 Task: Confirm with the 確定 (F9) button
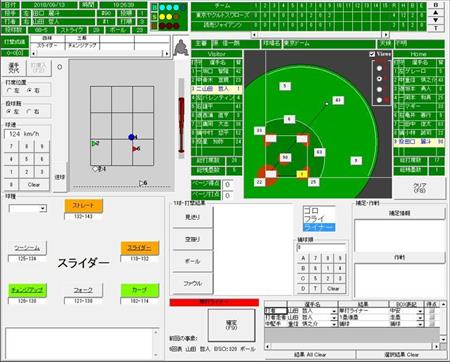[231, 325]
